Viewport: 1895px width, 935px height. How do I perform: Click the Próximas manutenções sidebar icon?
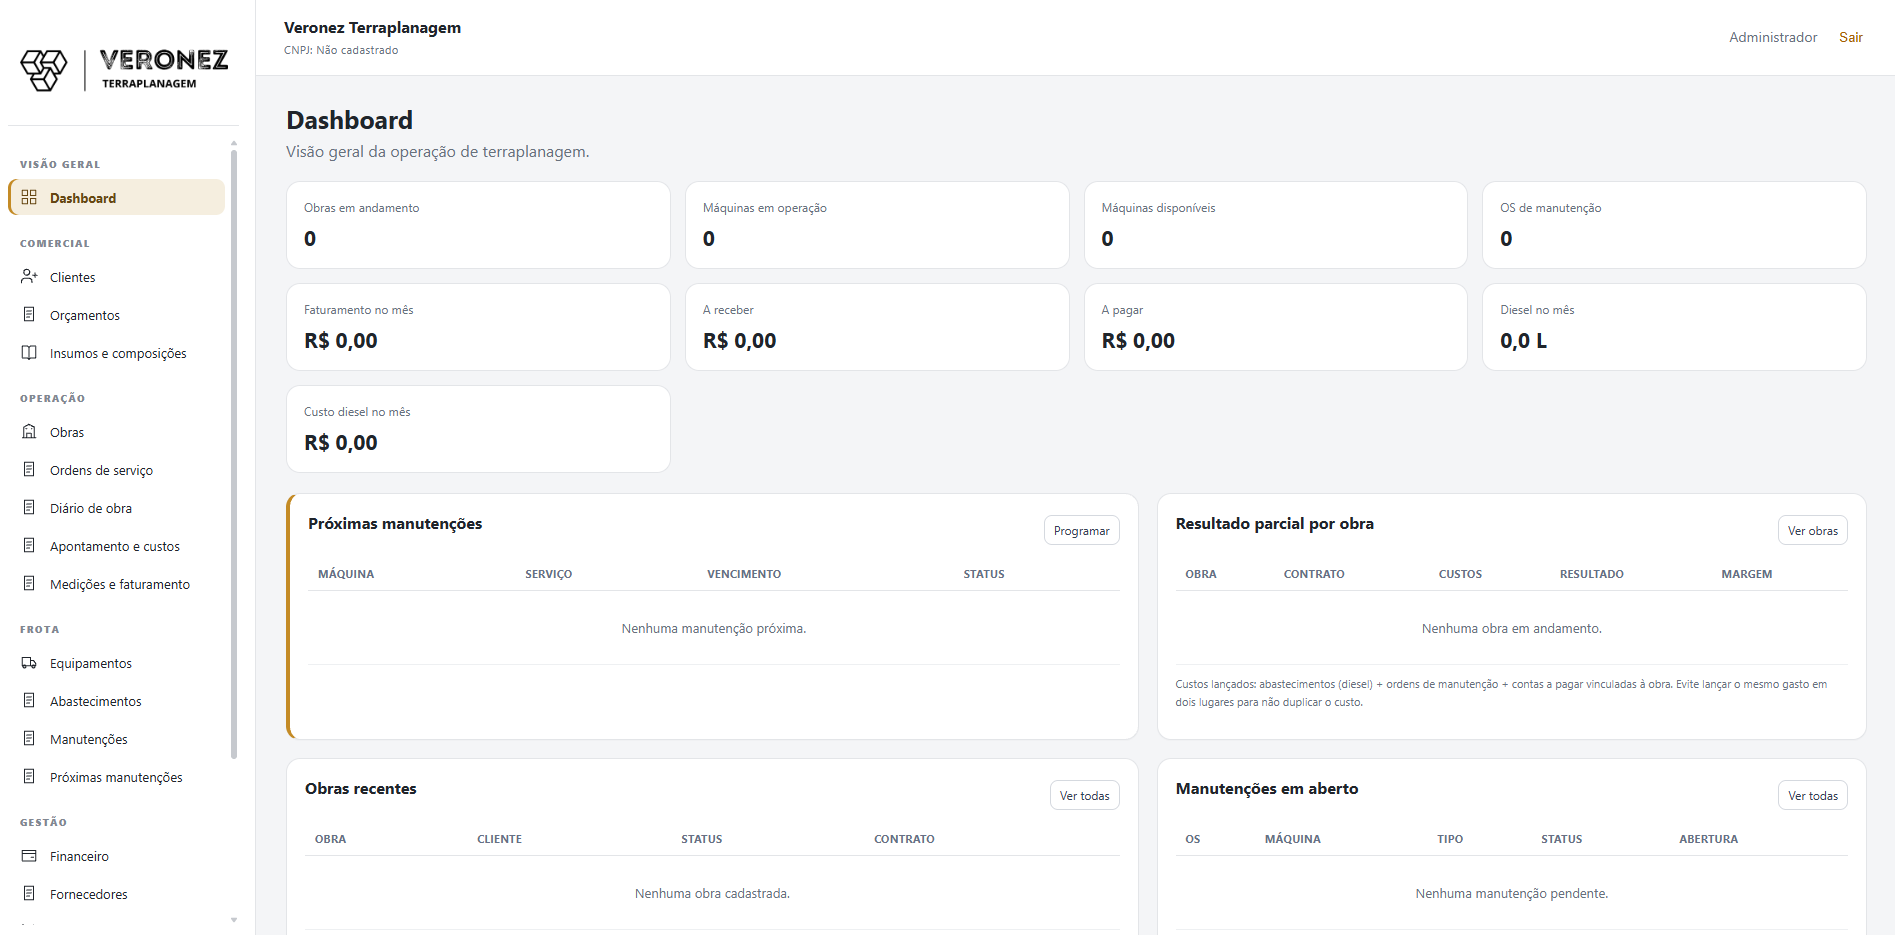tap(29, 777)
